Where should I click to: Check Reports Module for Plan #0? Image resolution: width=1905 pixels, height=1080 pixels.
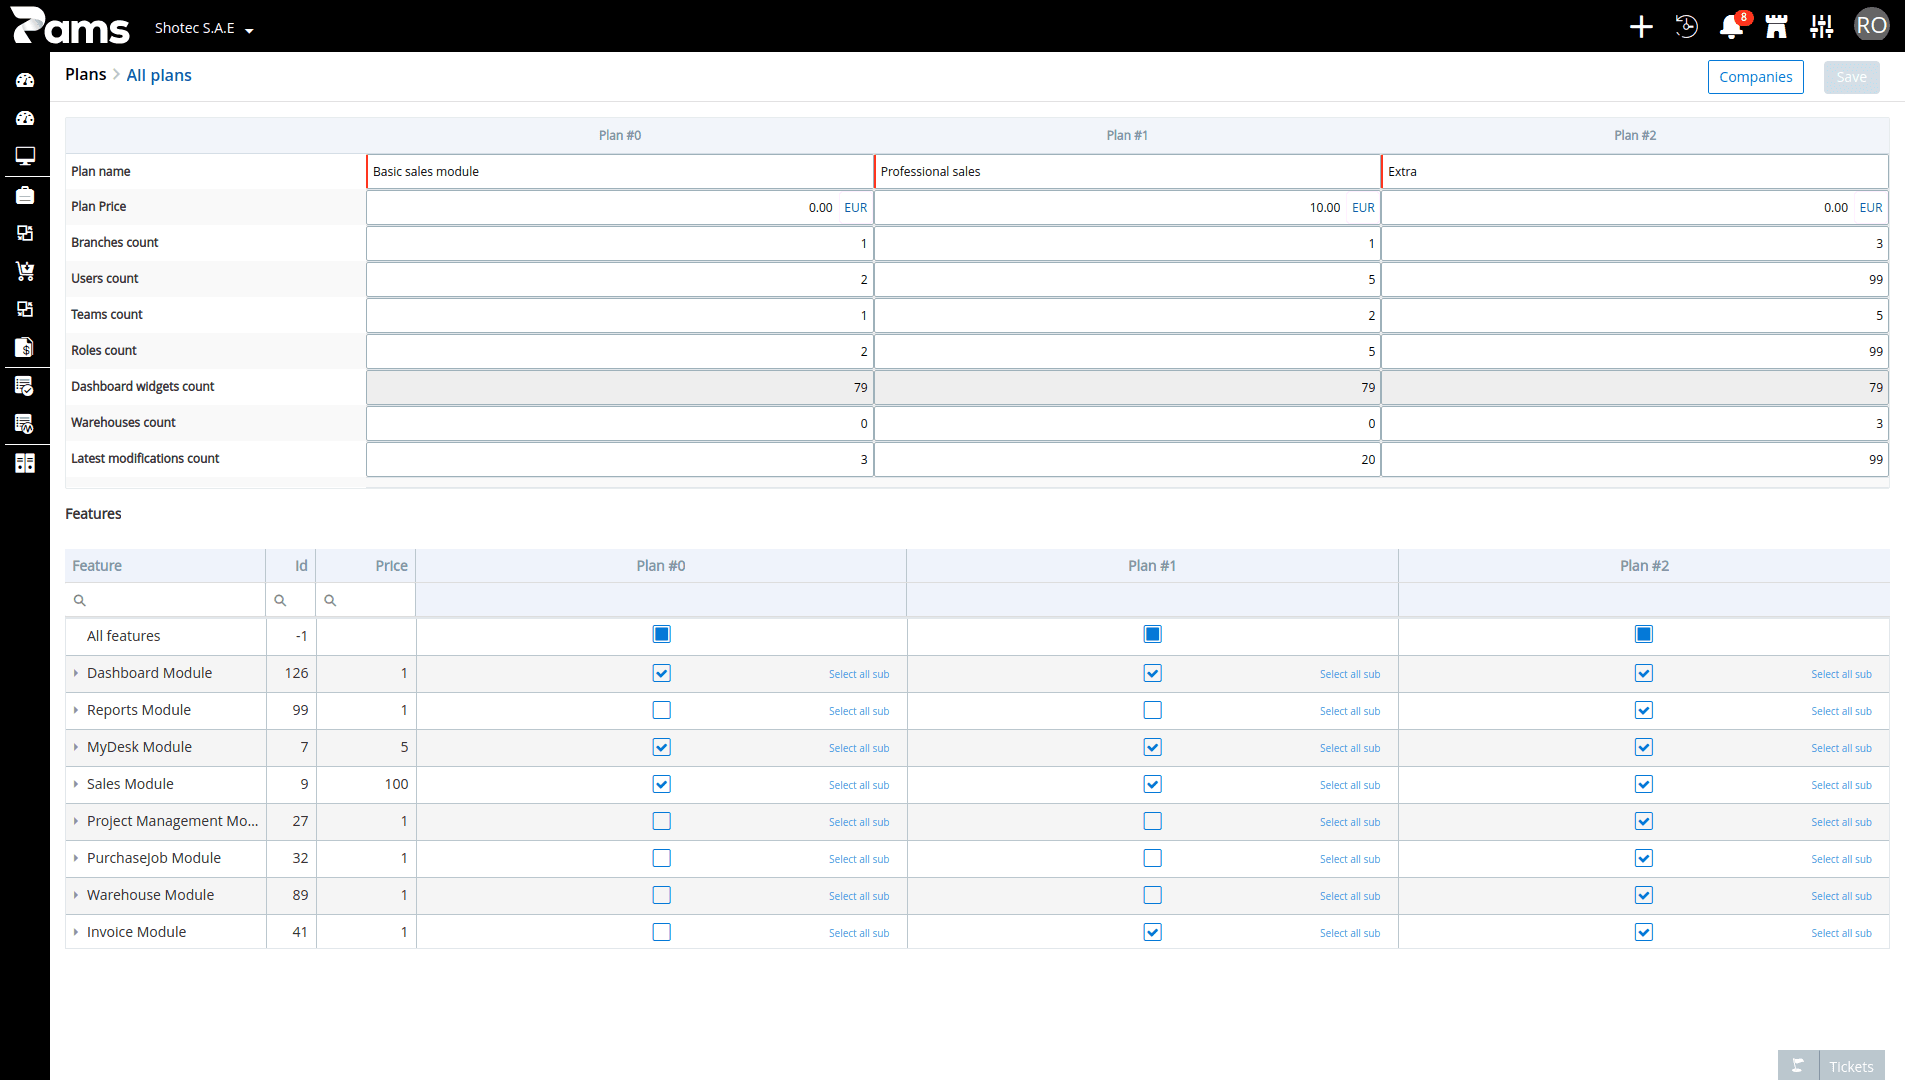coord(661,710)
